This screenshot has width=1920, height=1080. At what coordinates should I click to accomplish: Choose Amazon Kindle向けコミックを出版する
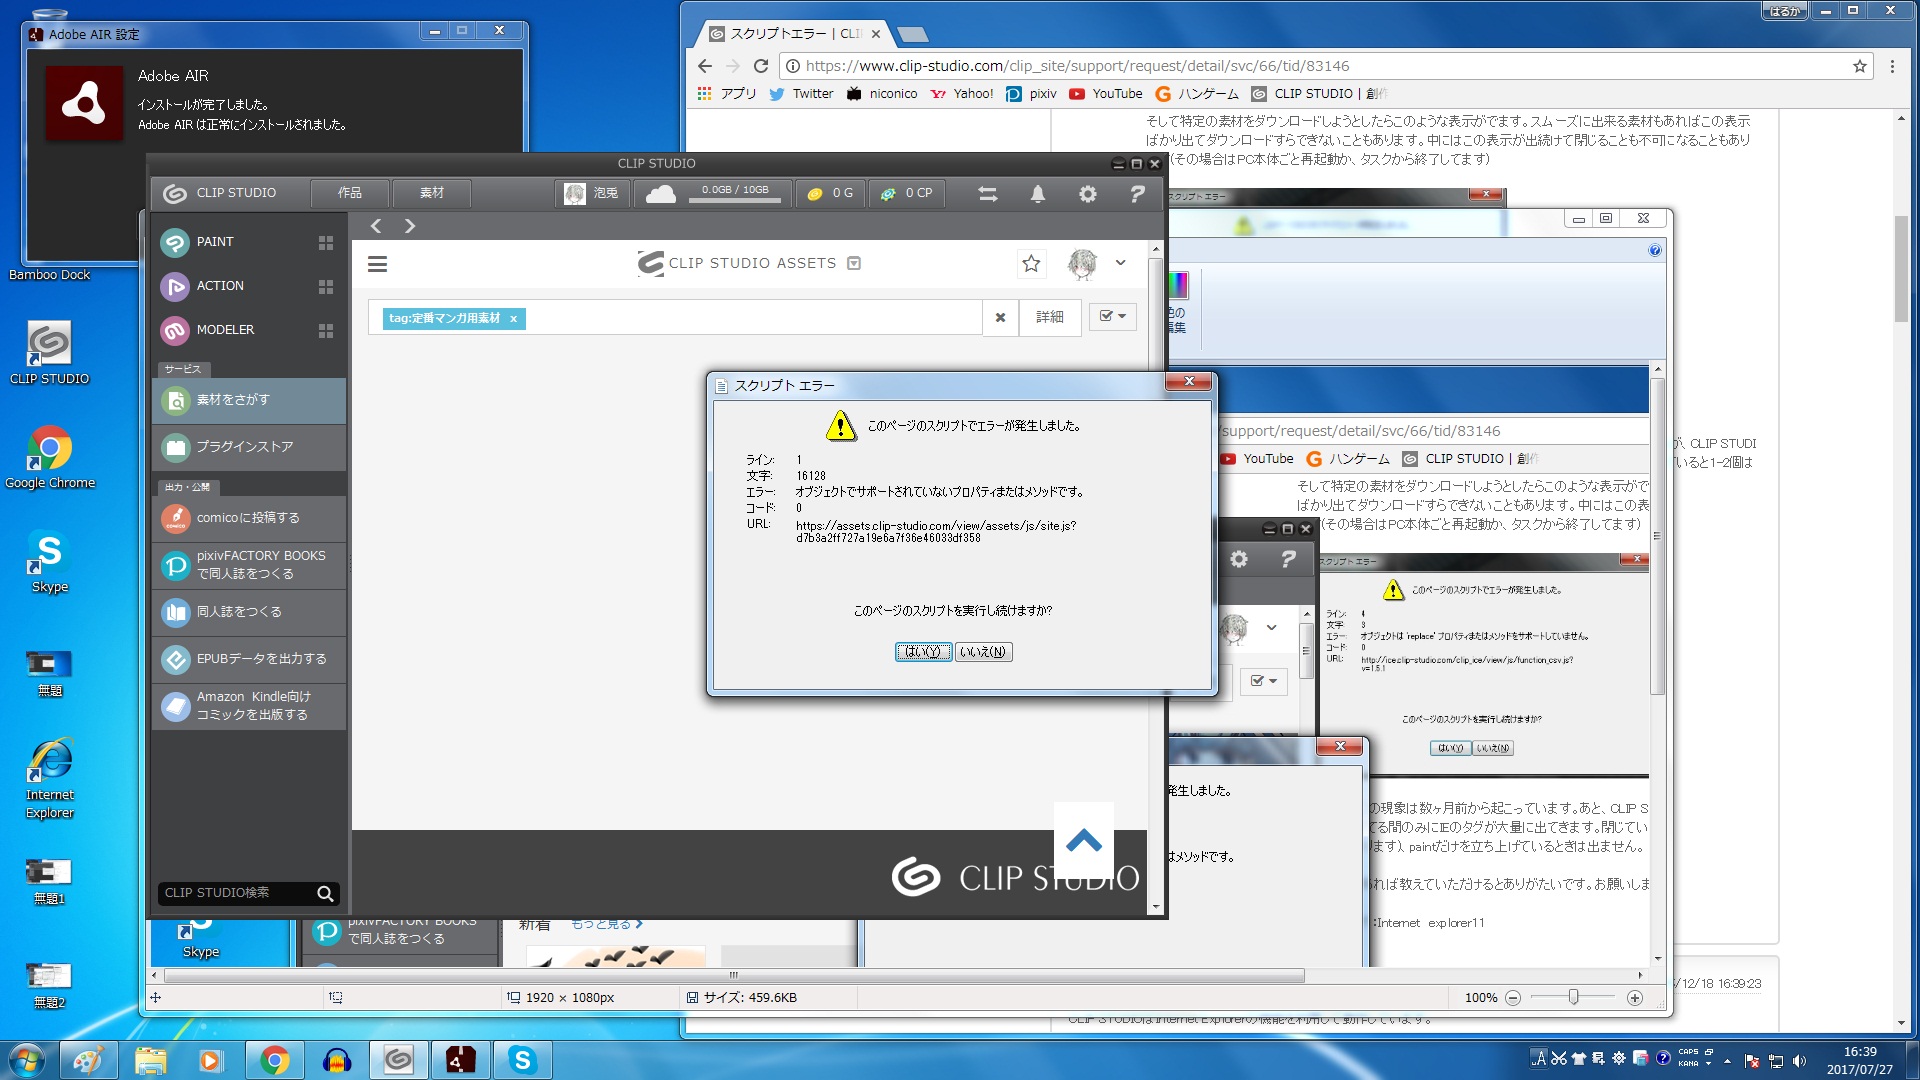[249, 706]
